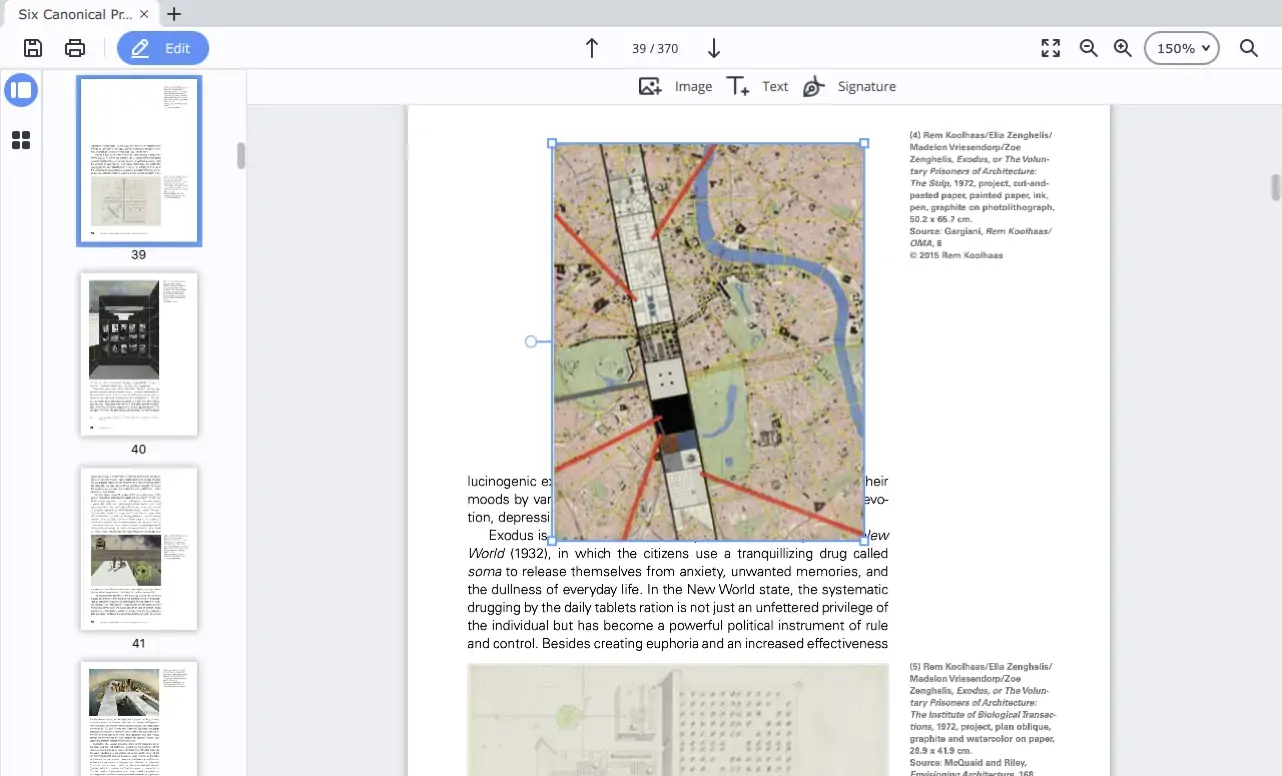Image resolution: width=1282 pixels, height=776 pixels.
Task: Switch to thumbnail grid view
Action: [x=21, y=140]
